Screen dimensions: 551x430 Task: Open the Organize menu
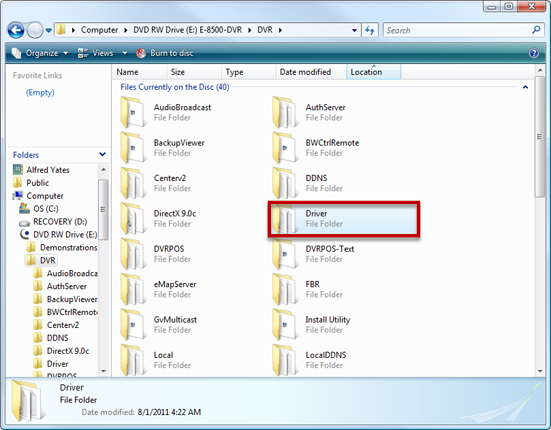[x=40, y=53]
